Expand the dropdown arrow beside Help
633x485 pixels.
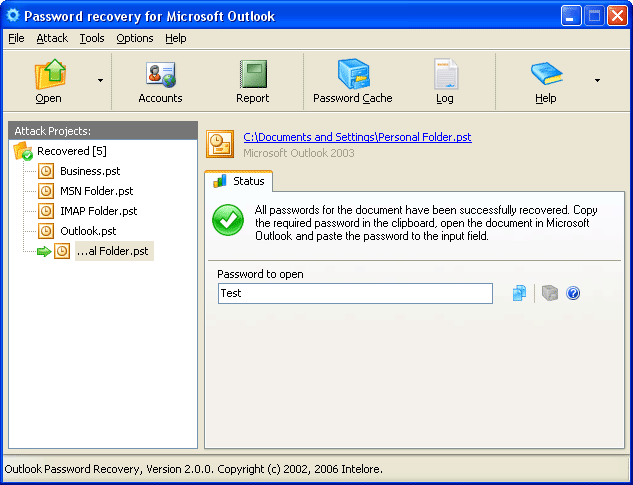coord(597,81)
